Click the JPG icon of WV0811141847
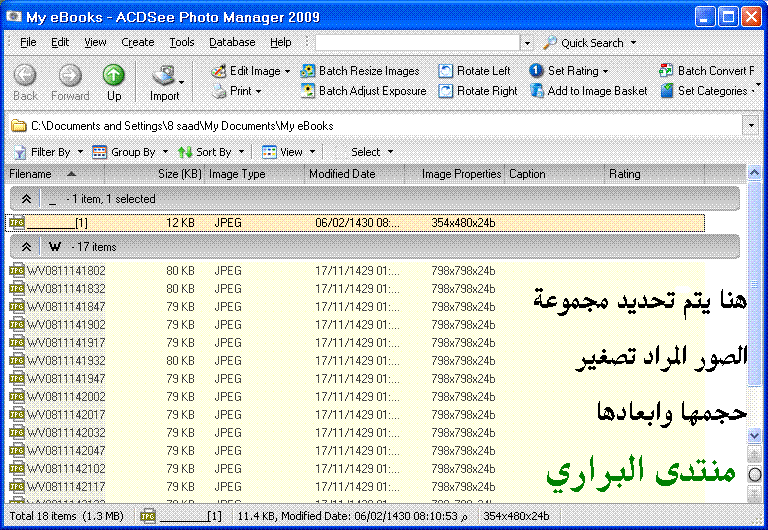Viewport: 768px width, 530px height. tap(17, 307)
